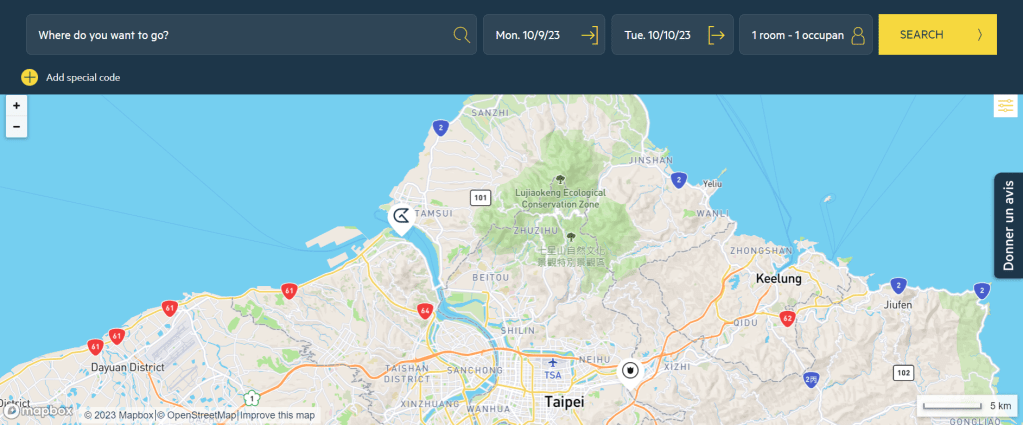
Task: Focus the Where do you want to go field
Action: [240, 35]
